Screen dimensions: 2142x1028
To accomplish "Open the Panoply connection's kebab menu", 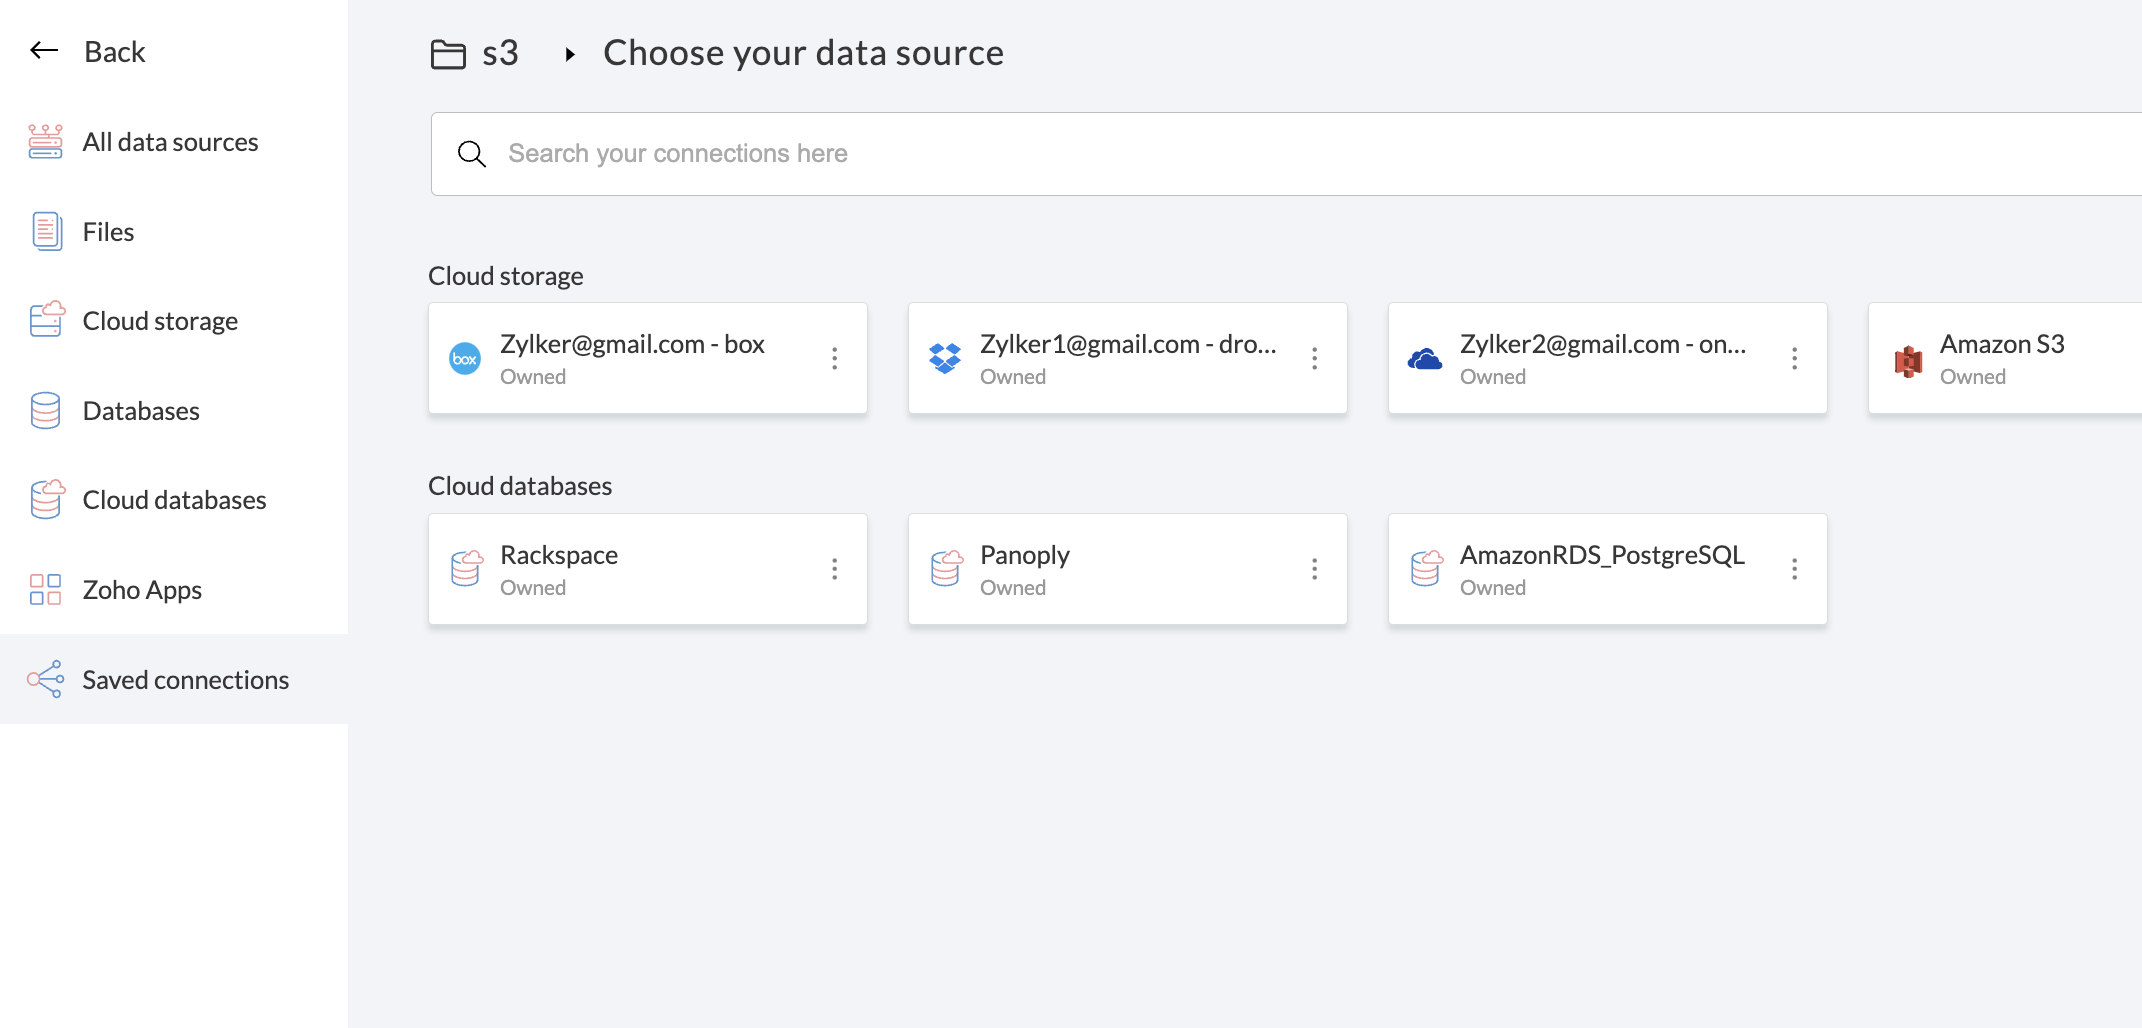I will click(x=1315, y=569).
